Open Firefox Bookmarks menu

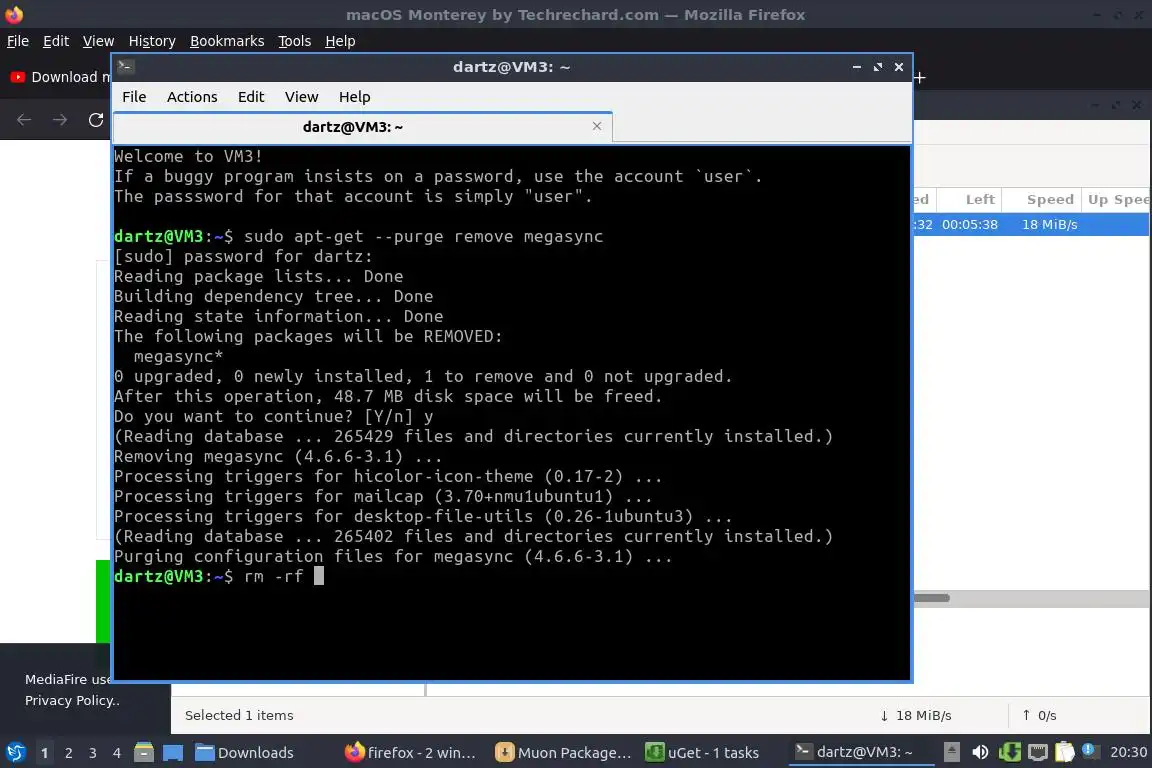coord(227,41)
